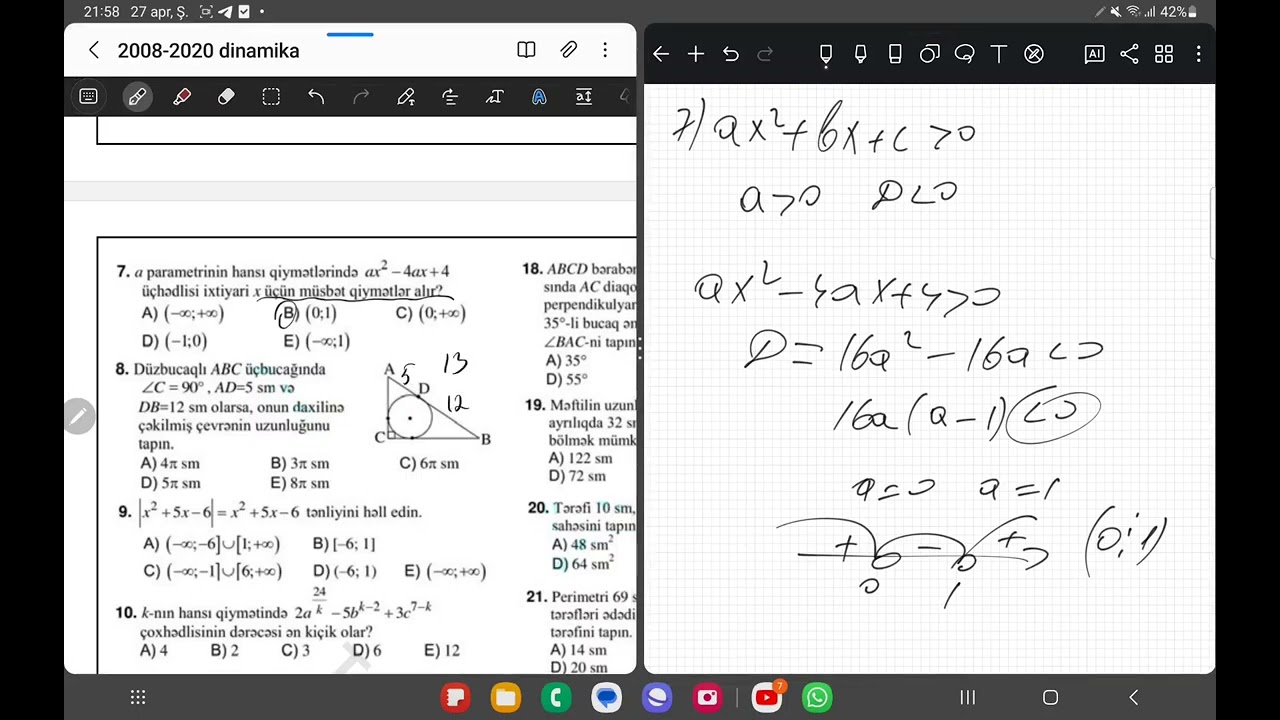Viewport: 1280px width, 720px height.
Task: Open the yellow files app in taskbar
Action: pyautogui.click(x=506, y=697)
